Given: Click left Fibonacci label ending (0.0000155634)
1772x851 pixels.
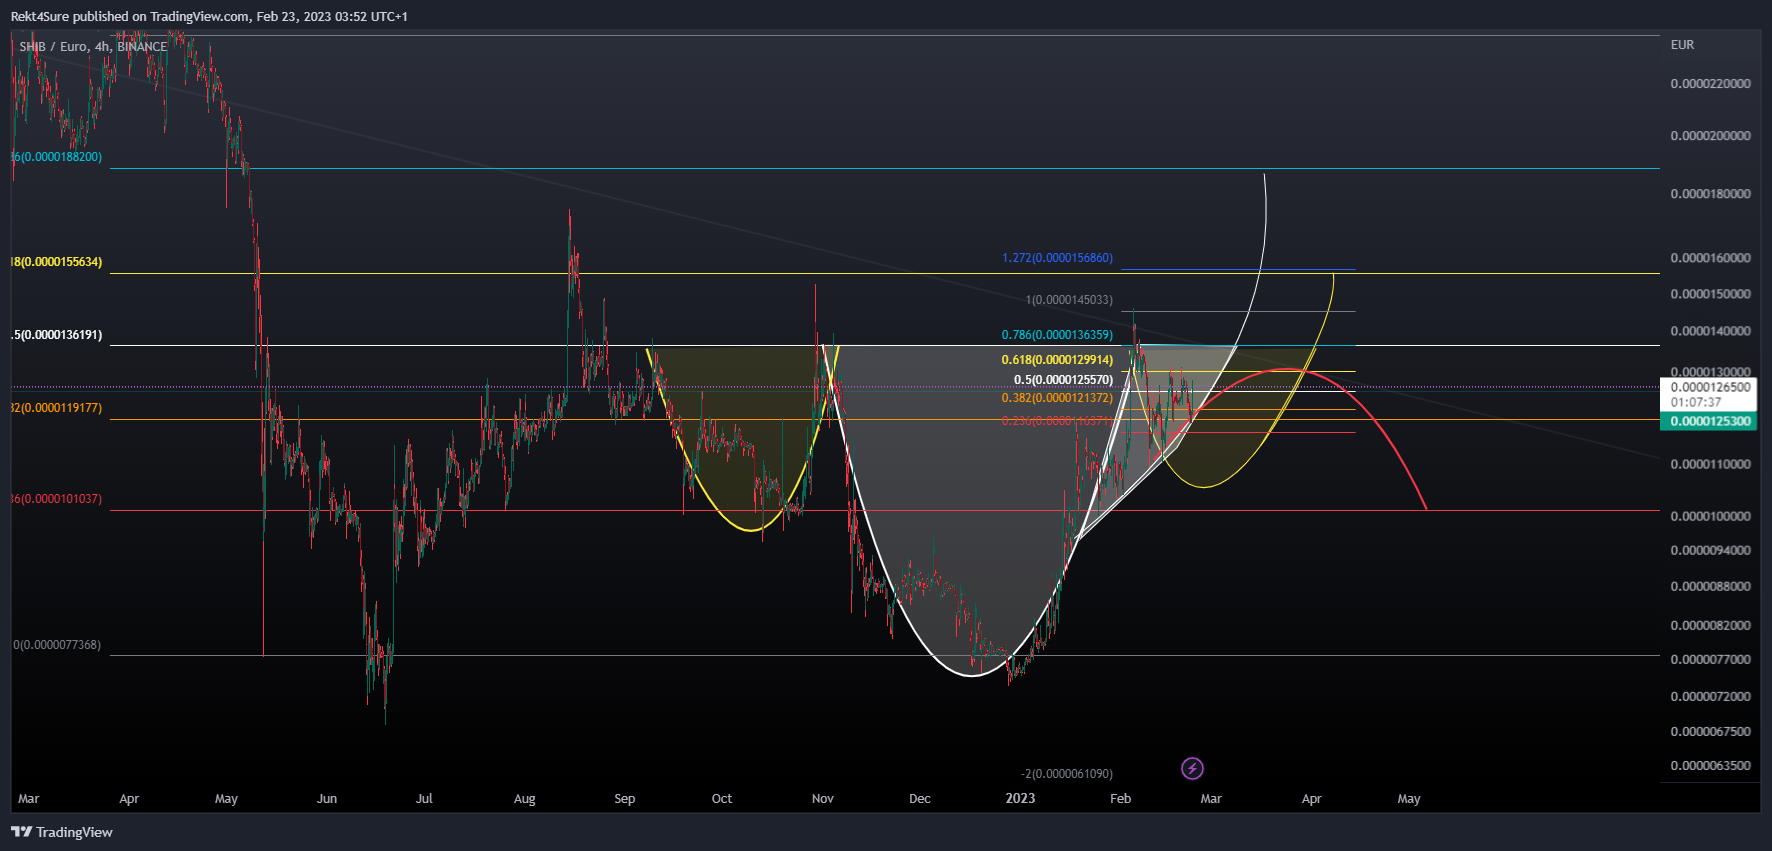Looking at the screenshot, I should (x=57, y=262).
